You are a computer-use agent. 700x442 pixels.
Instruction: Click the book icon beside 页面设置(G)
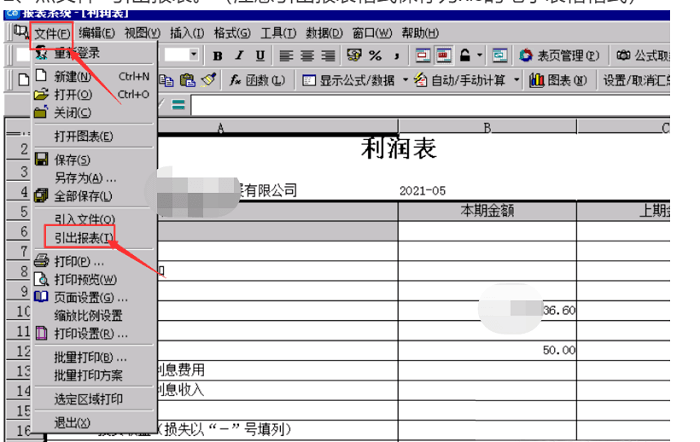coord(41,297)
